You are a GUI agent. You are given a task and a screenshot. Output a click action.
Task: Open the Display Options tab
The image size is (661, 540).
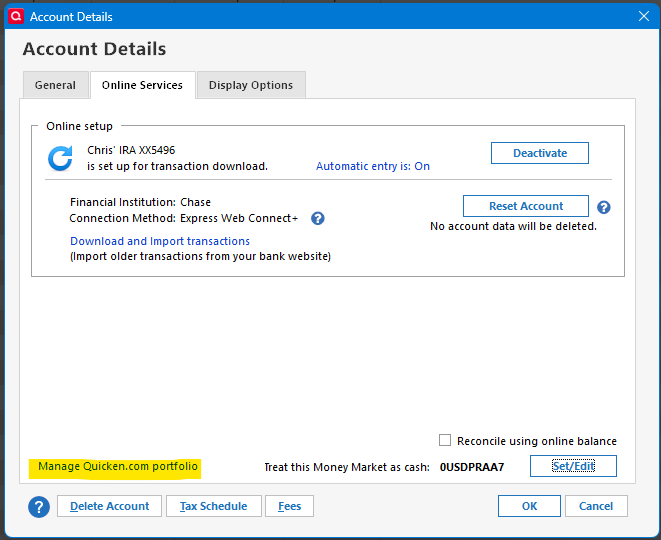point(251,85)
